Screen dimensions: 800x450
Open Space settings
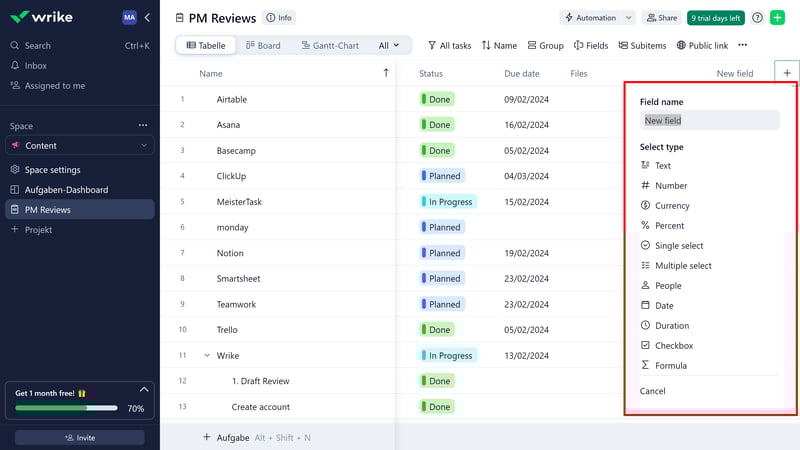(52, 169)
